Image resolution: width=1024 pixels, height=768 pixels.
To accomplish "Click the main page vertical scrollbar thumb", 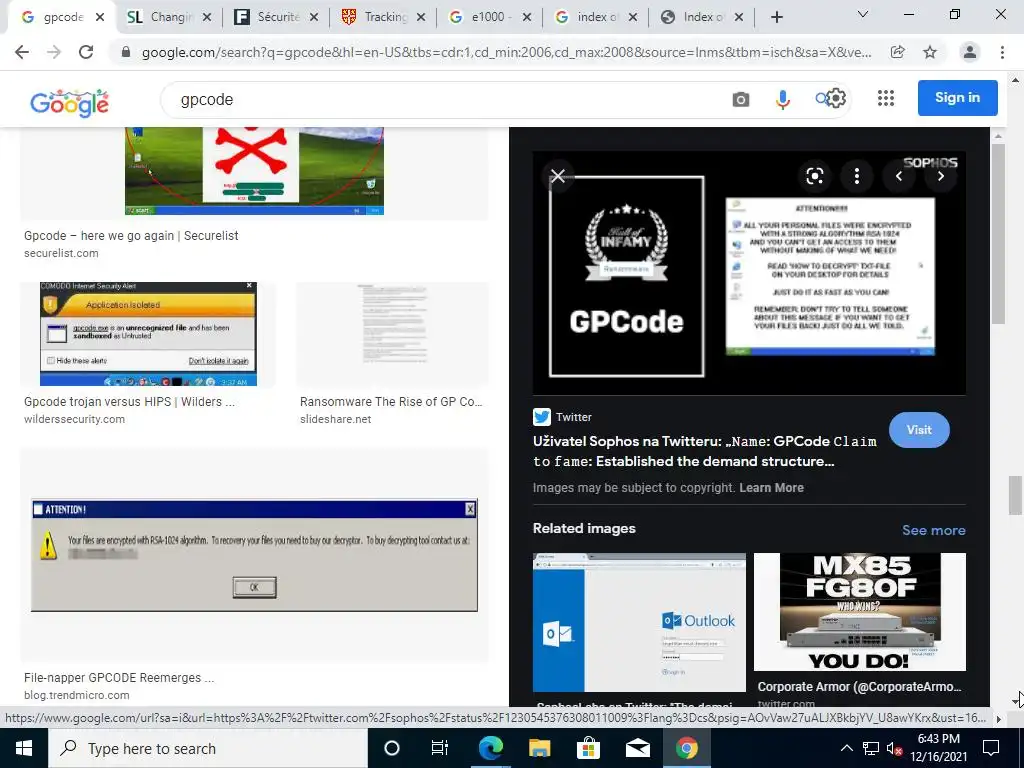I will point(1015,495).
